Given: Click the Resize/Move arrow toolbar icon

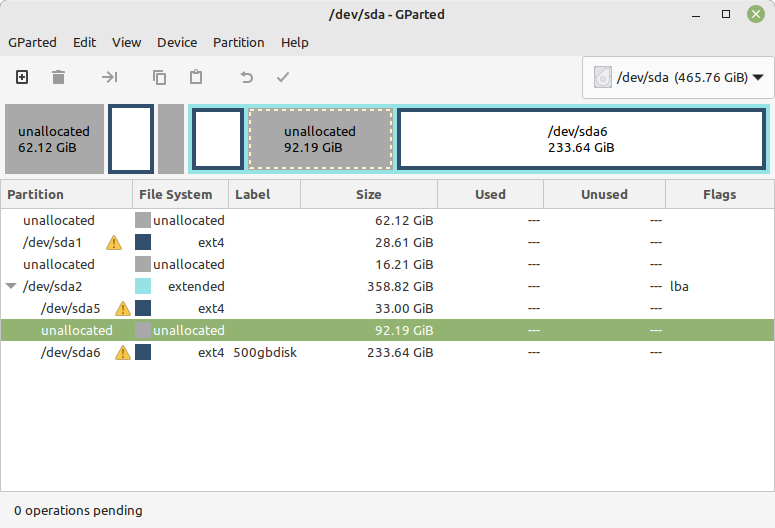Looking at the screenshot, I should click(109, 77).
